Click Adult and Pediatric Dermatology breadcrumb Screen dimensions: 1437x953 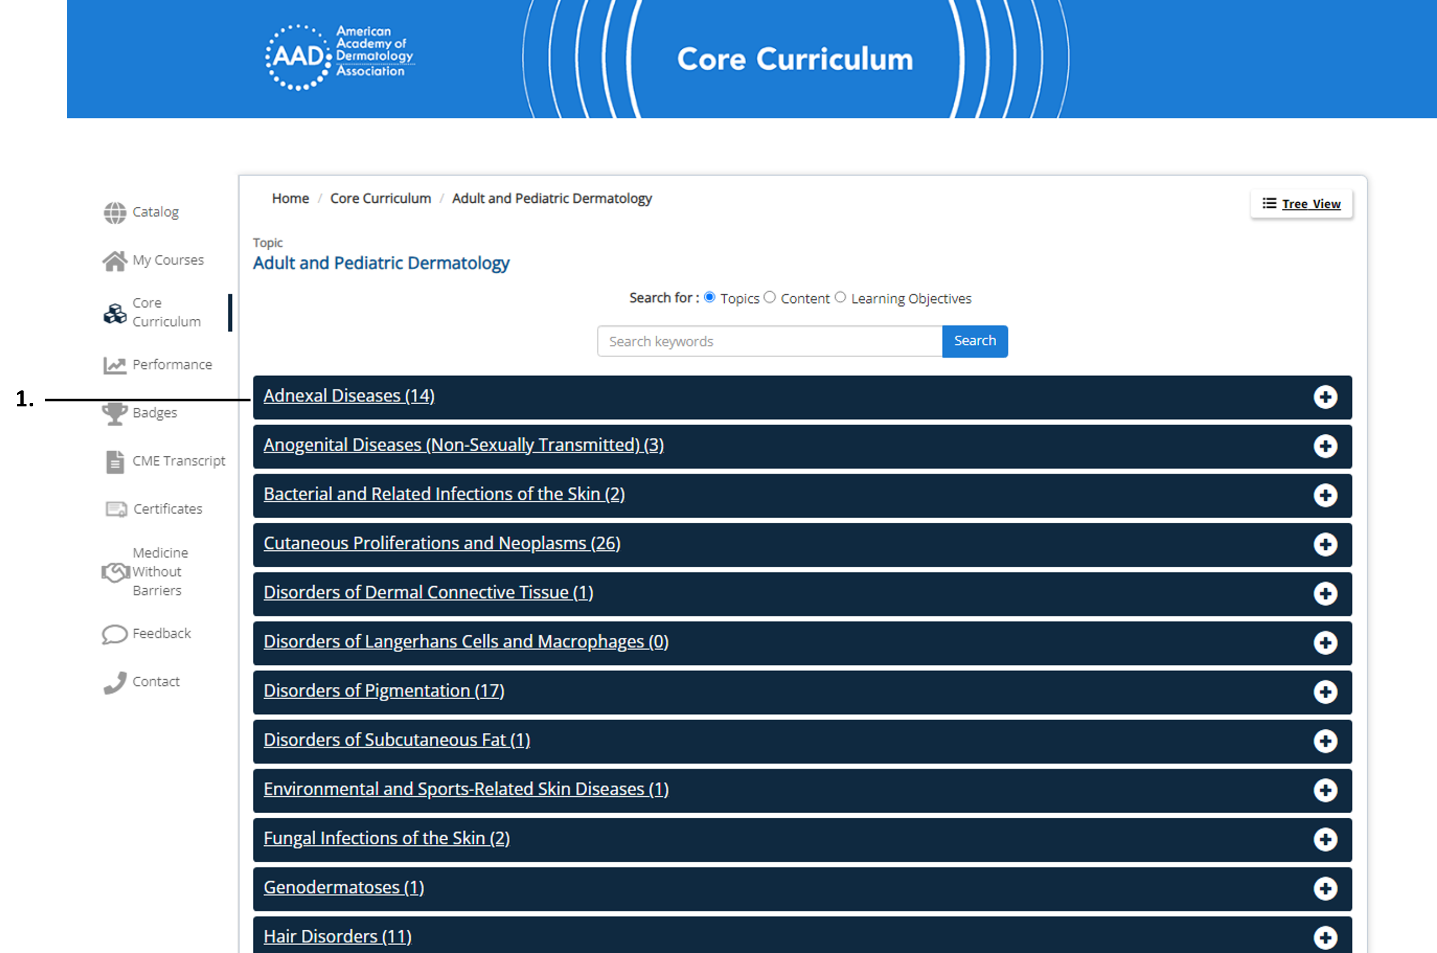click(x=552, y=199)
